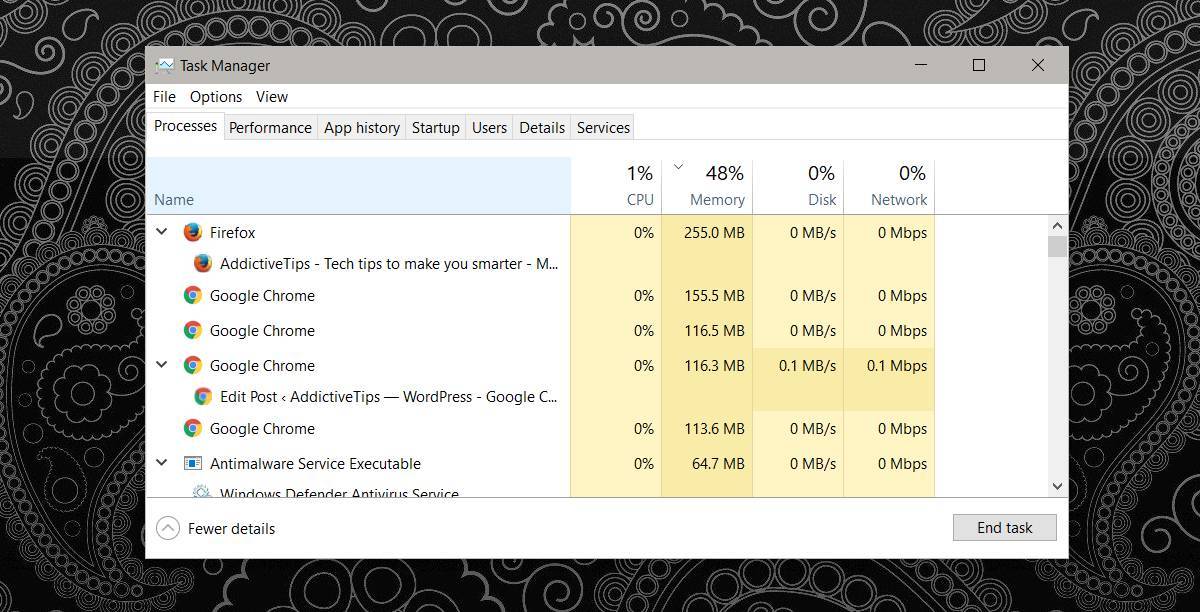Sort by the Network column header

889,186
